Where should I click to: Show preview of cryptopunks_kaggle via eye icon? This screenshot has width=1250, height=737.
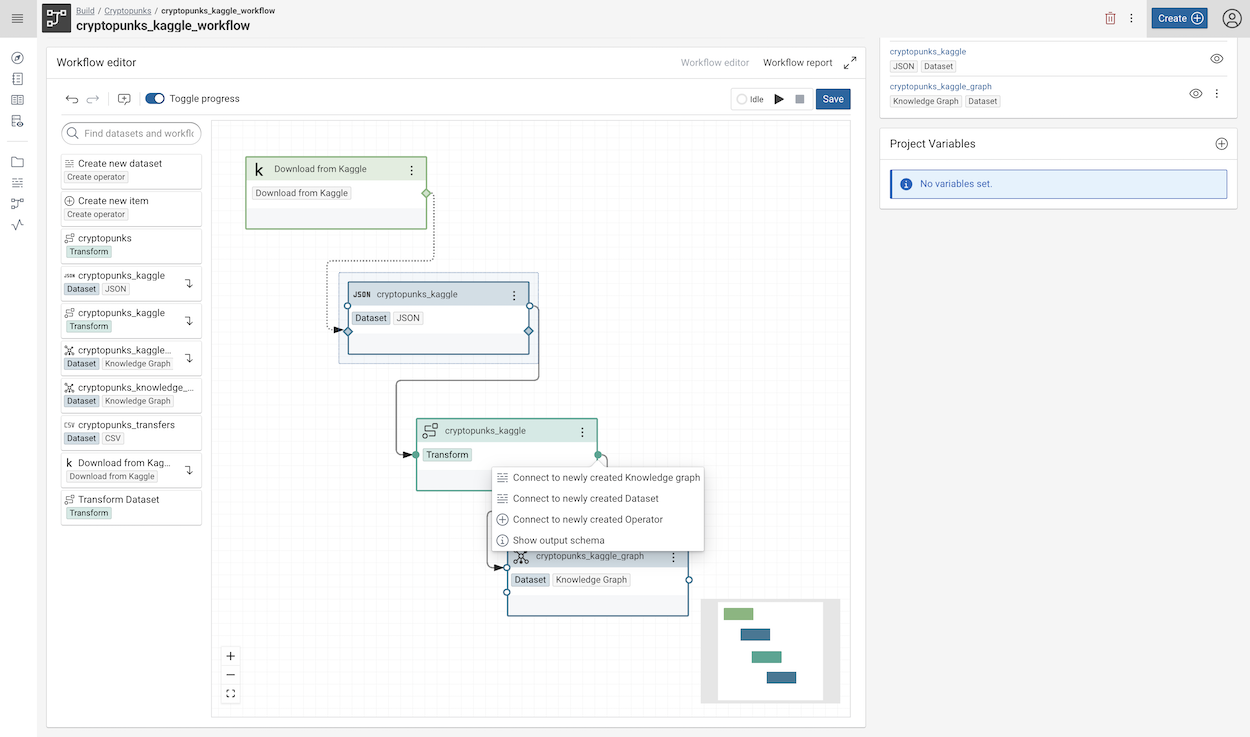tap(1216, 58)
